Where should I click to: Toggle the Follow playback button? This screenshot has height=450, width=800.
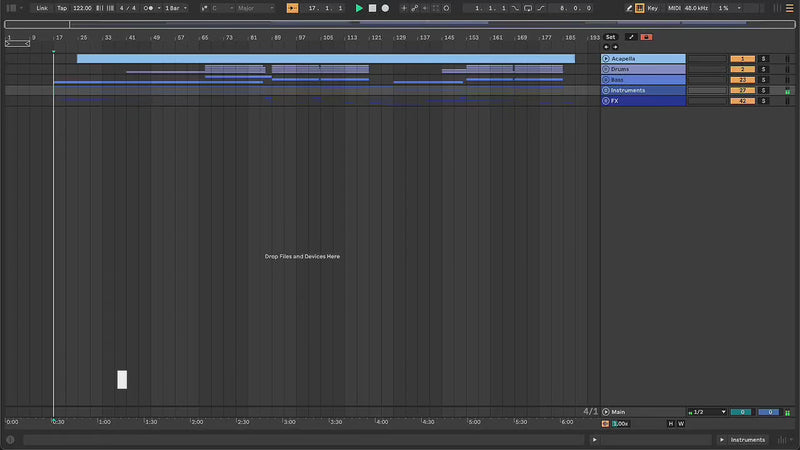tap(292, 8)
